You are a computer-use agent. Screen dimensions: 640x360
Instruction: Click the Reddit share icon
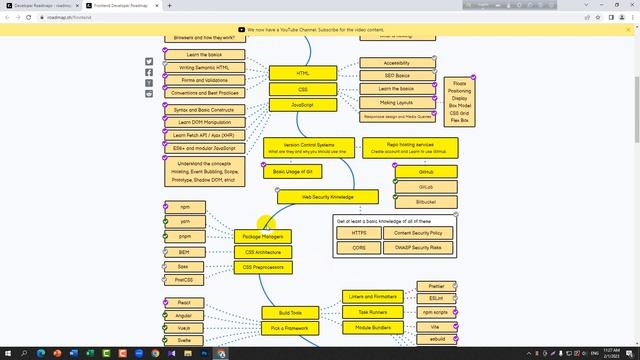click(x=149, y=93)
